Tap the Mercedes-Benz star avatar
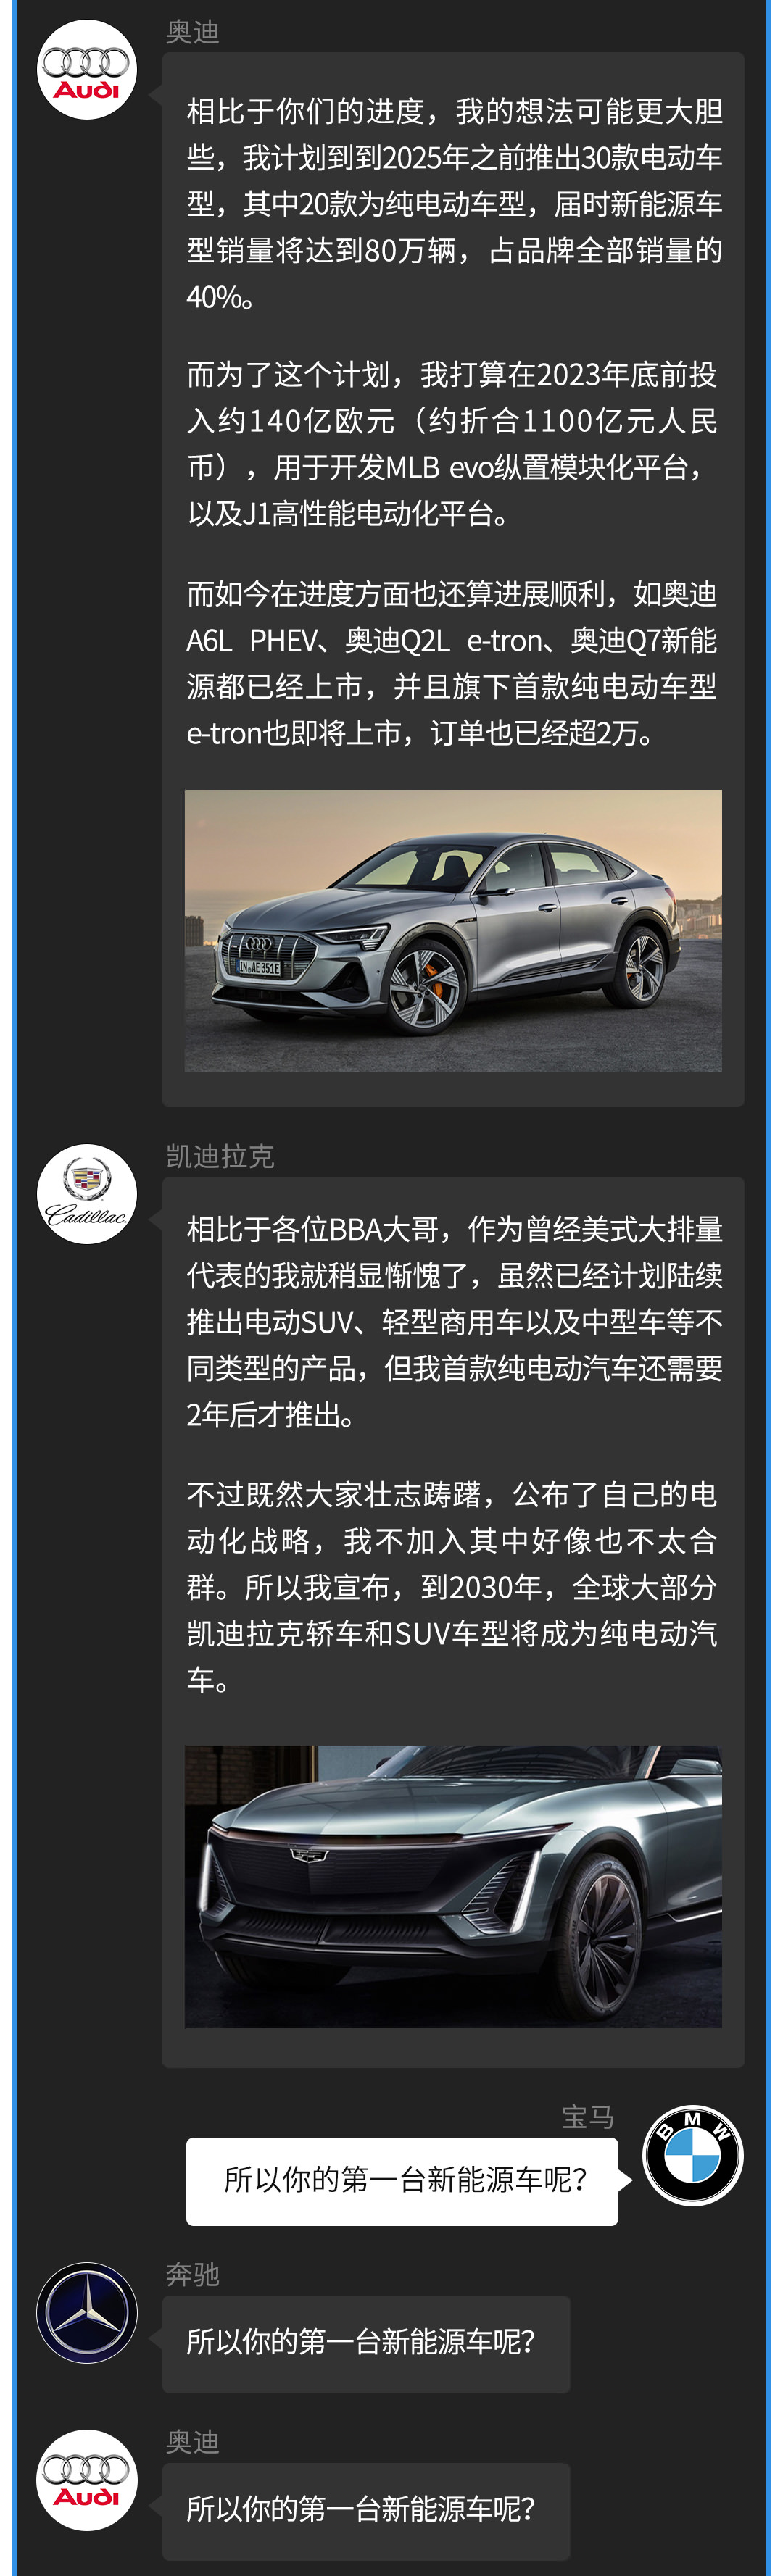Viewport: 783px width, 2576px height. click(x=87, y=2313)
